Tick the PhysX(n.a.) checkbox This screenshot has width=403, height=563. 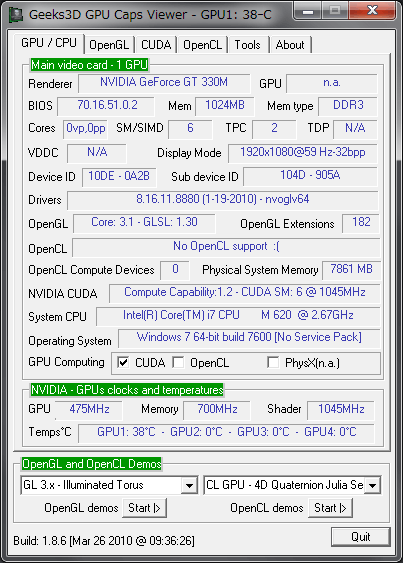click(273, 363)
